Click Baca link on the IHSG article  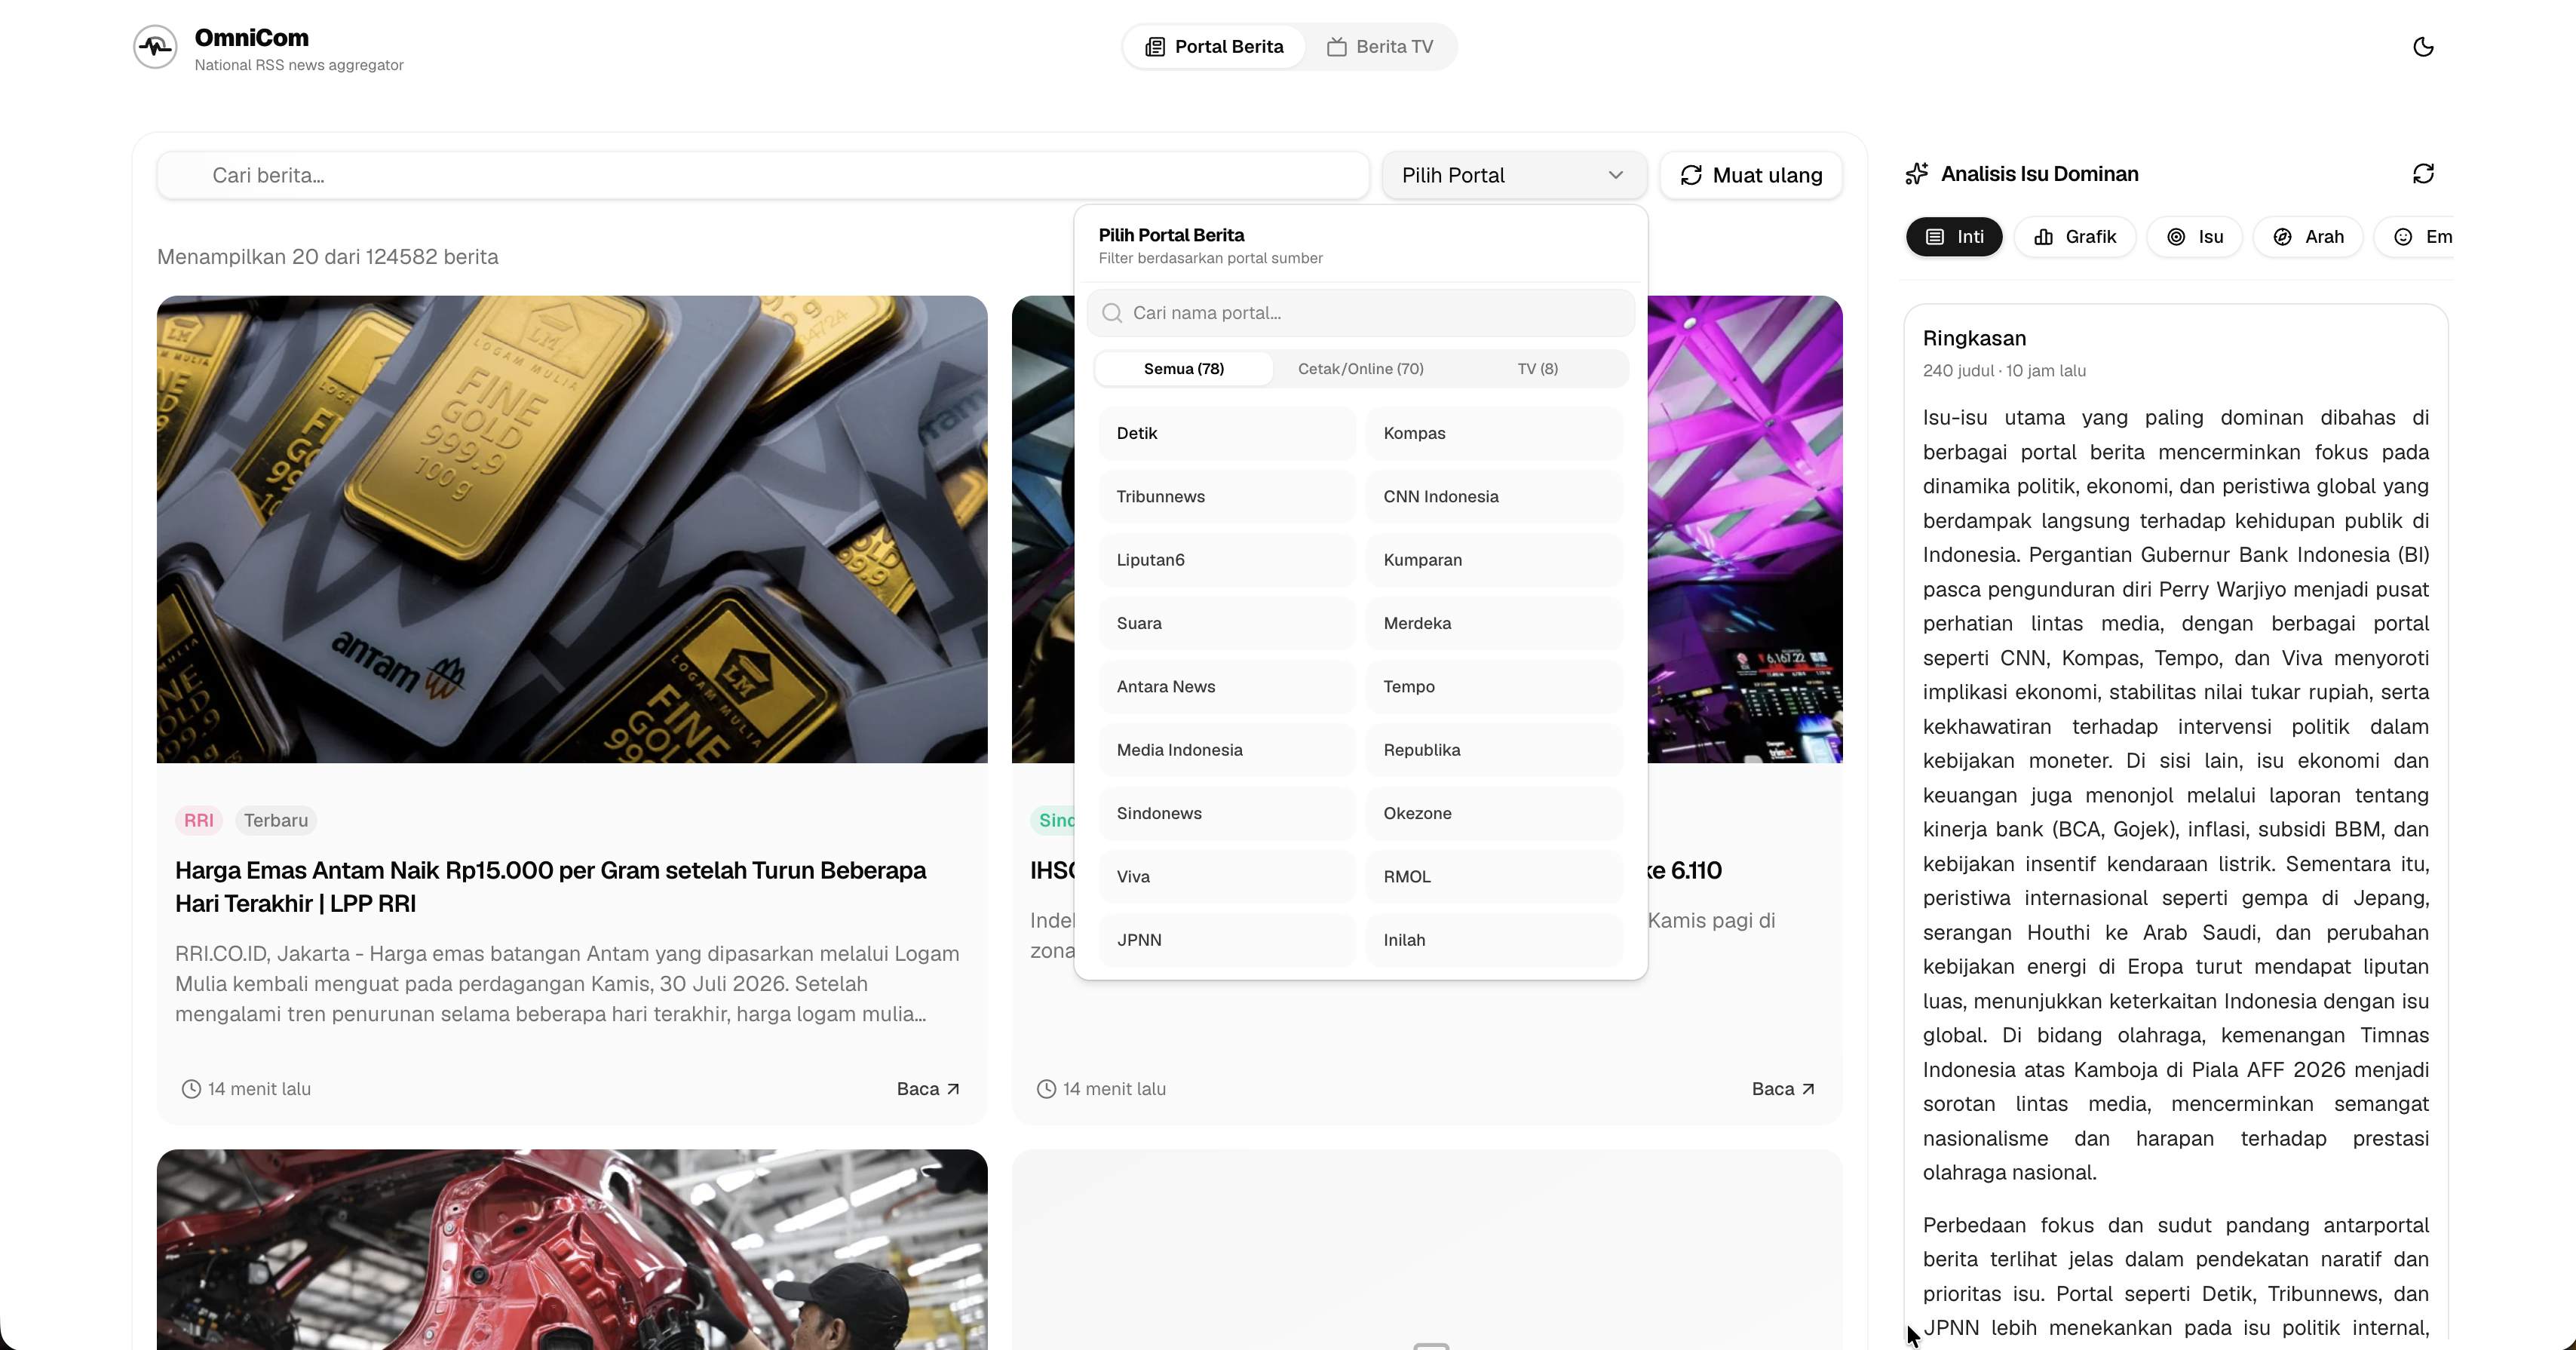(1783, 1089)
